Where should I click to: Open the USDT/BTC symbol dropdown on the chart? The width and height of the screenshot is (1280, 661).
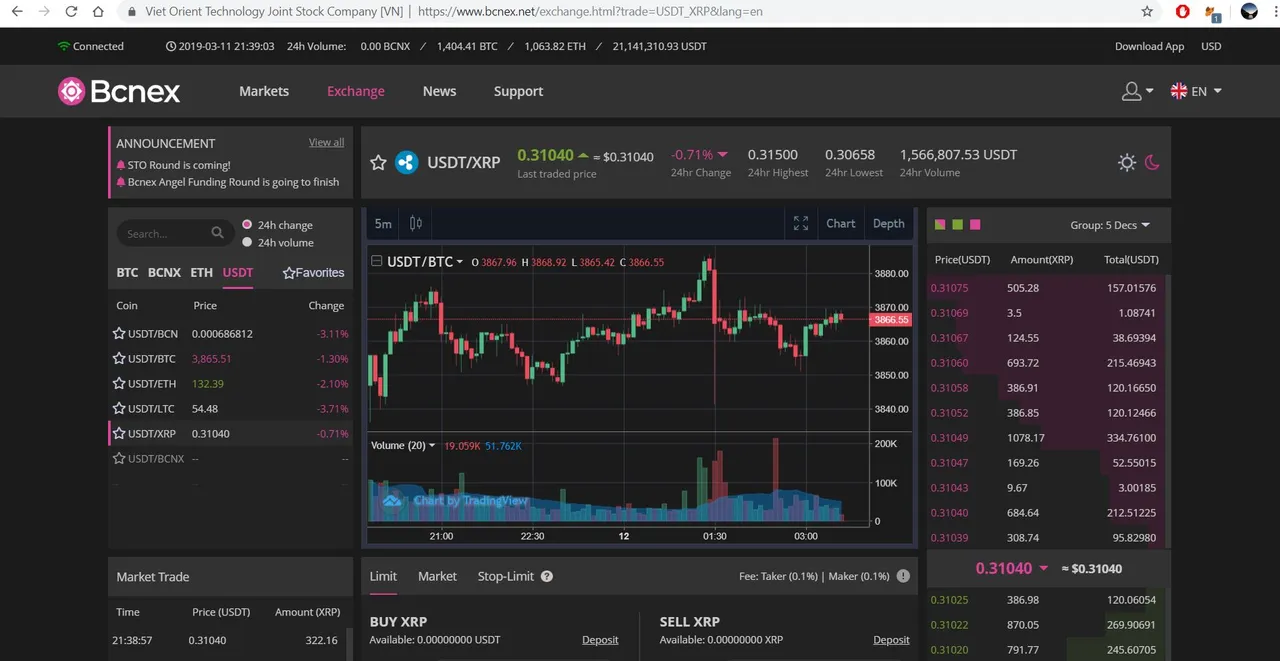pyautogui.click(x=459, y=262)
